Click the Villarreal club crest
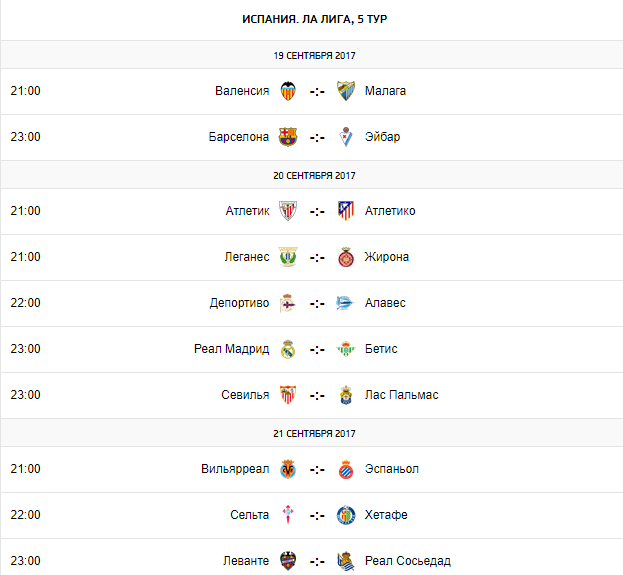The height and width of the screenshot is (575, 623). [x=288, y=469]
